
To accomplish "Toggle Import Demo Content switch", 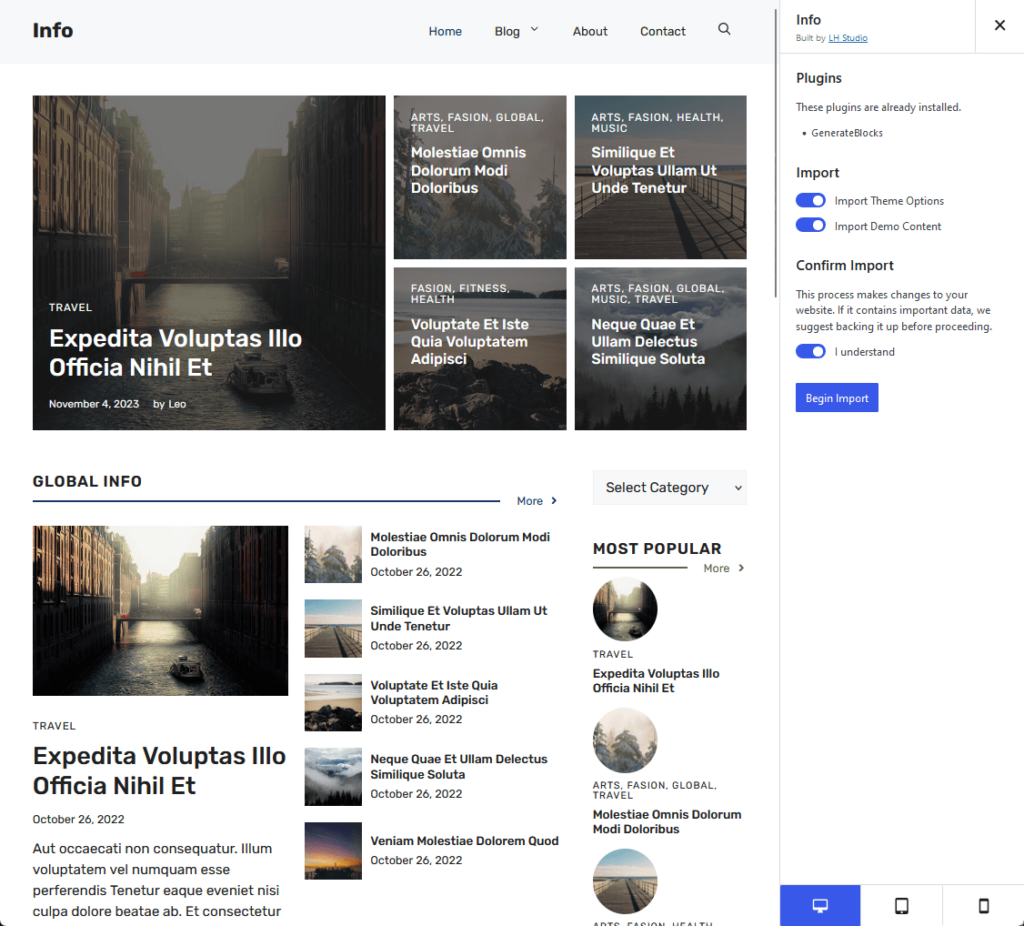I will [x=810, y=225].
